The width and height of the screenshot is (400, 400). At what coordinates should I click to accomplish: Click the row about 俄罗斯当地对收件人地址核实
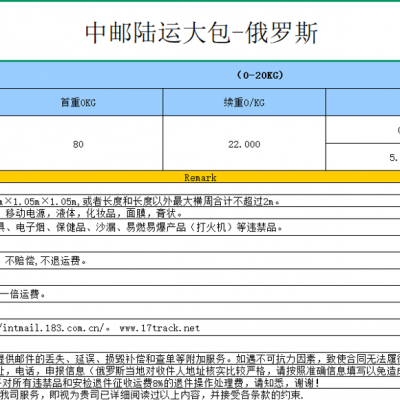tap(200, 370)
